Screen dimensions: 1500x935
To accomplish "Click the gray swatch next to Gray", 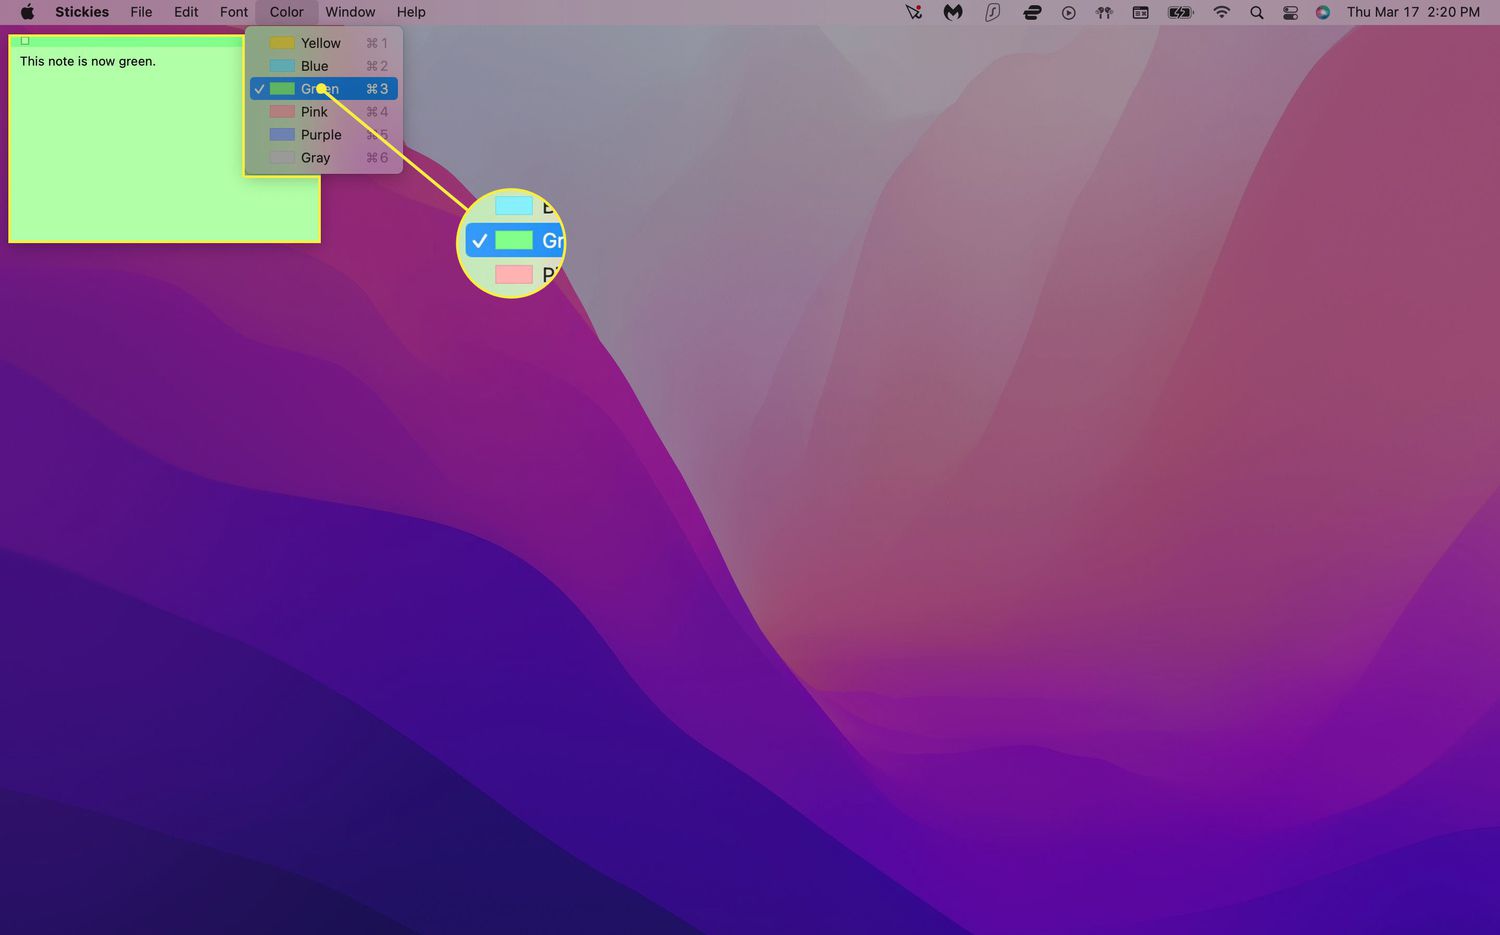I will point(282,158).
